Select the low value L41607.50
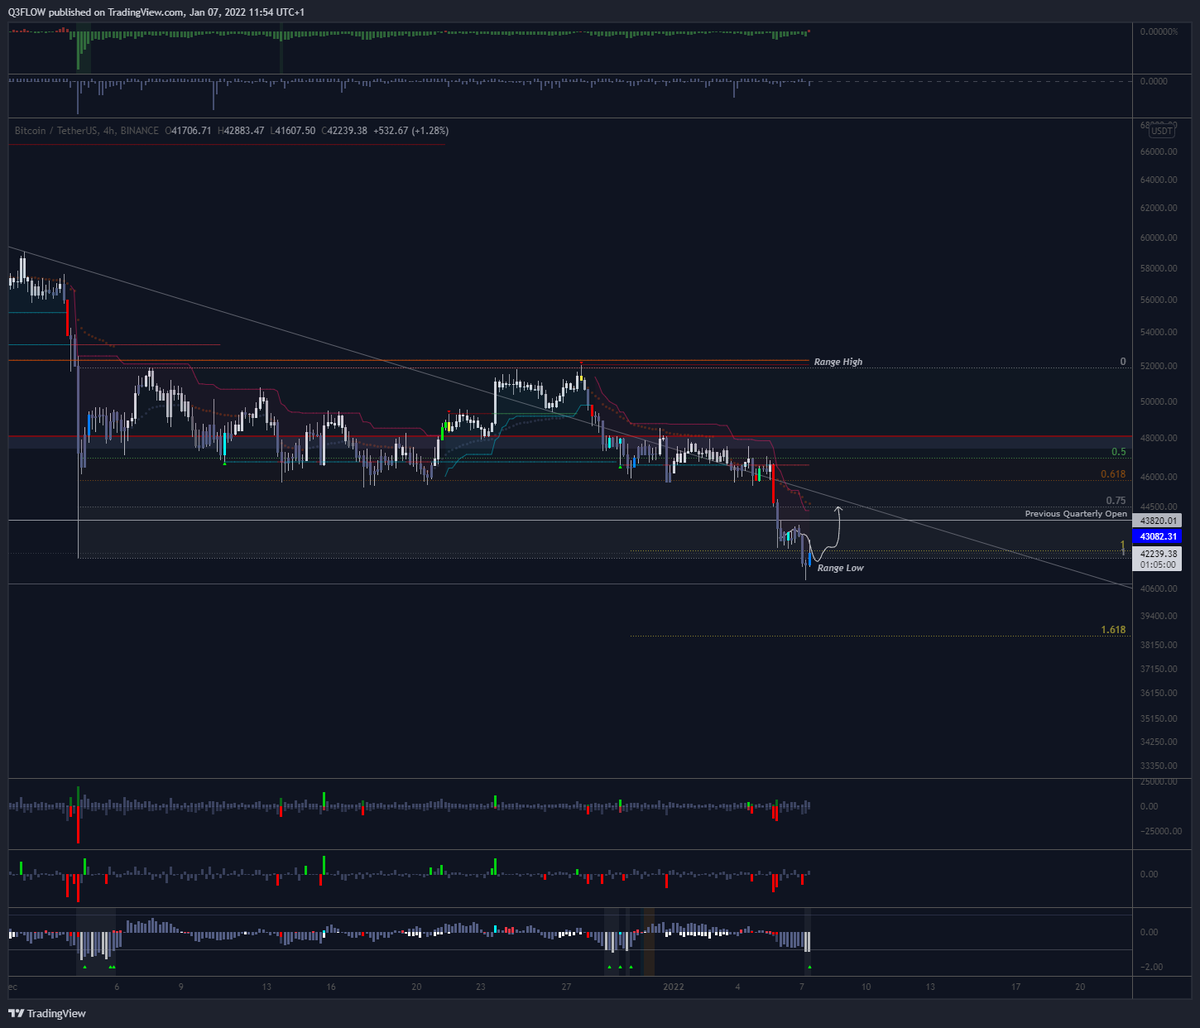This screenshot has height=1028, width=1200. (x=293, y=130)
